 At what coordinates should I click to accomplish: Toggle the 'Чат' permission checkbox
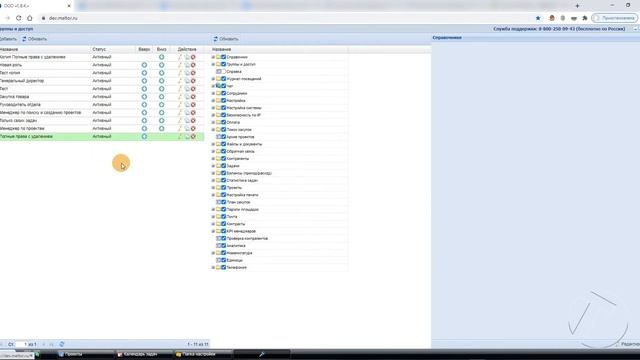pyautogui.click(x=223, y=86)
